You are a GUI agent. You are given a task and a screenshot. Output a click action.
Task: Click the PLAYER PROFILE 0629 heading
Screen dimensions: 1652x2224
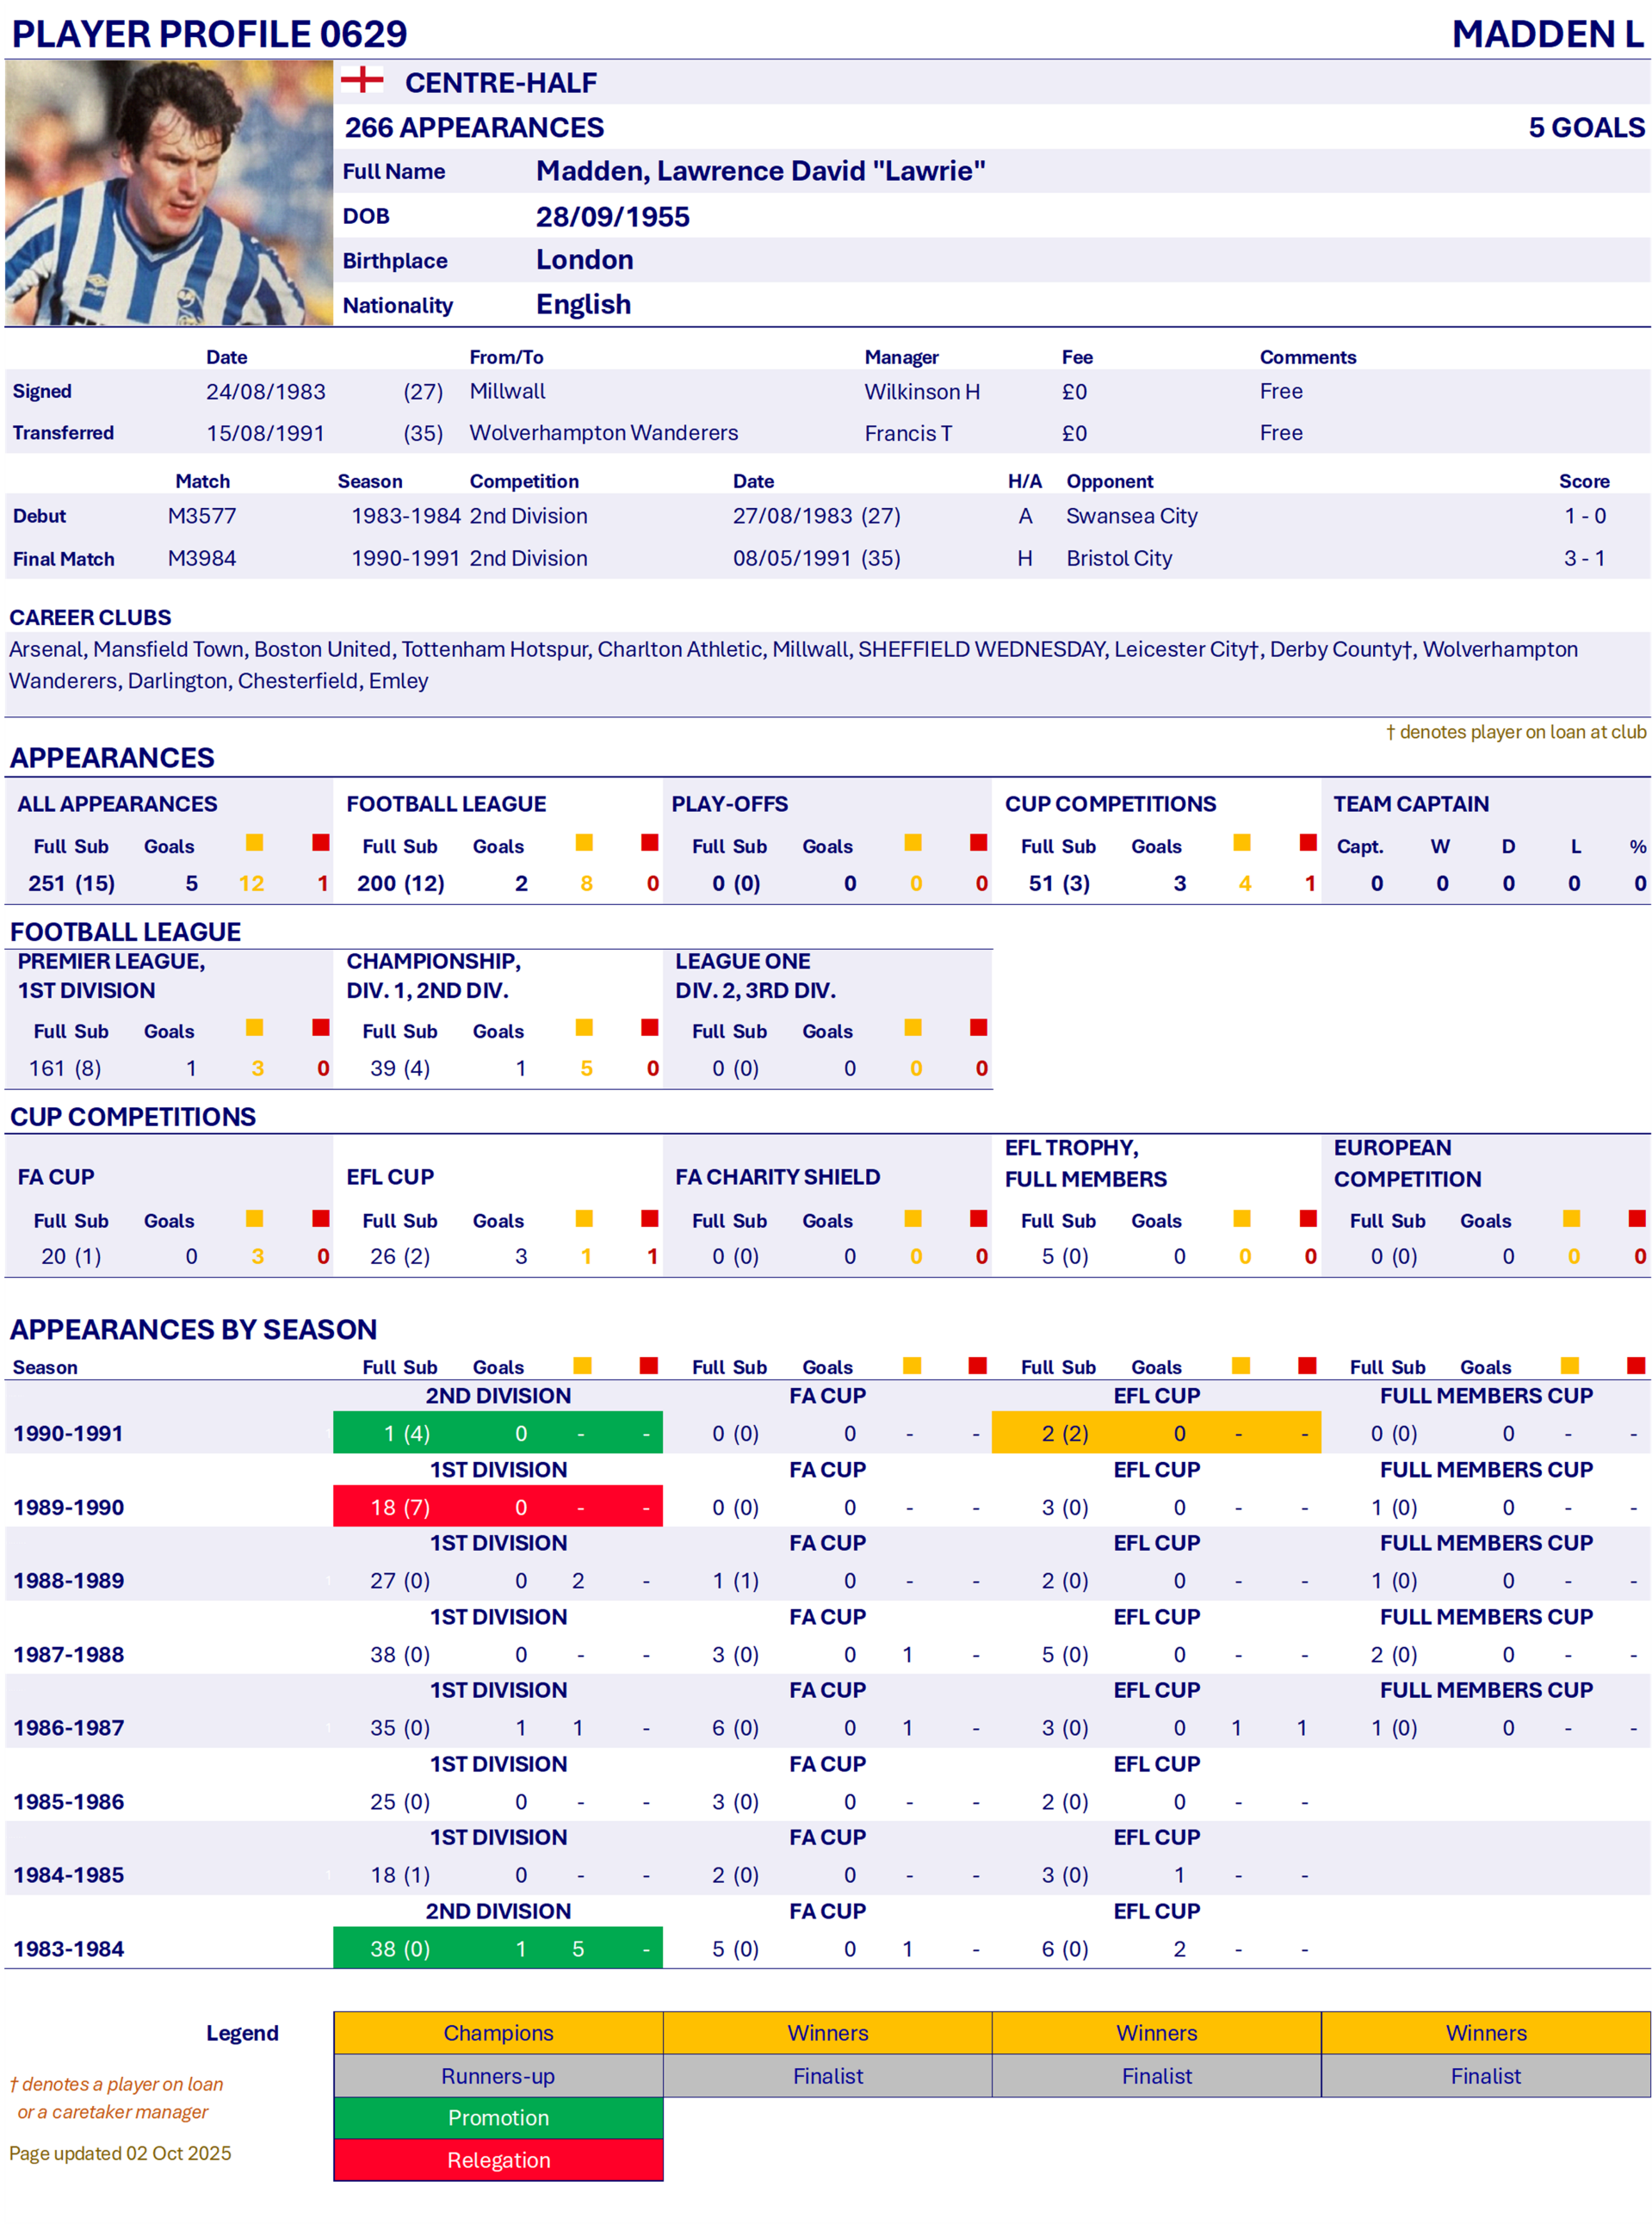210,34
